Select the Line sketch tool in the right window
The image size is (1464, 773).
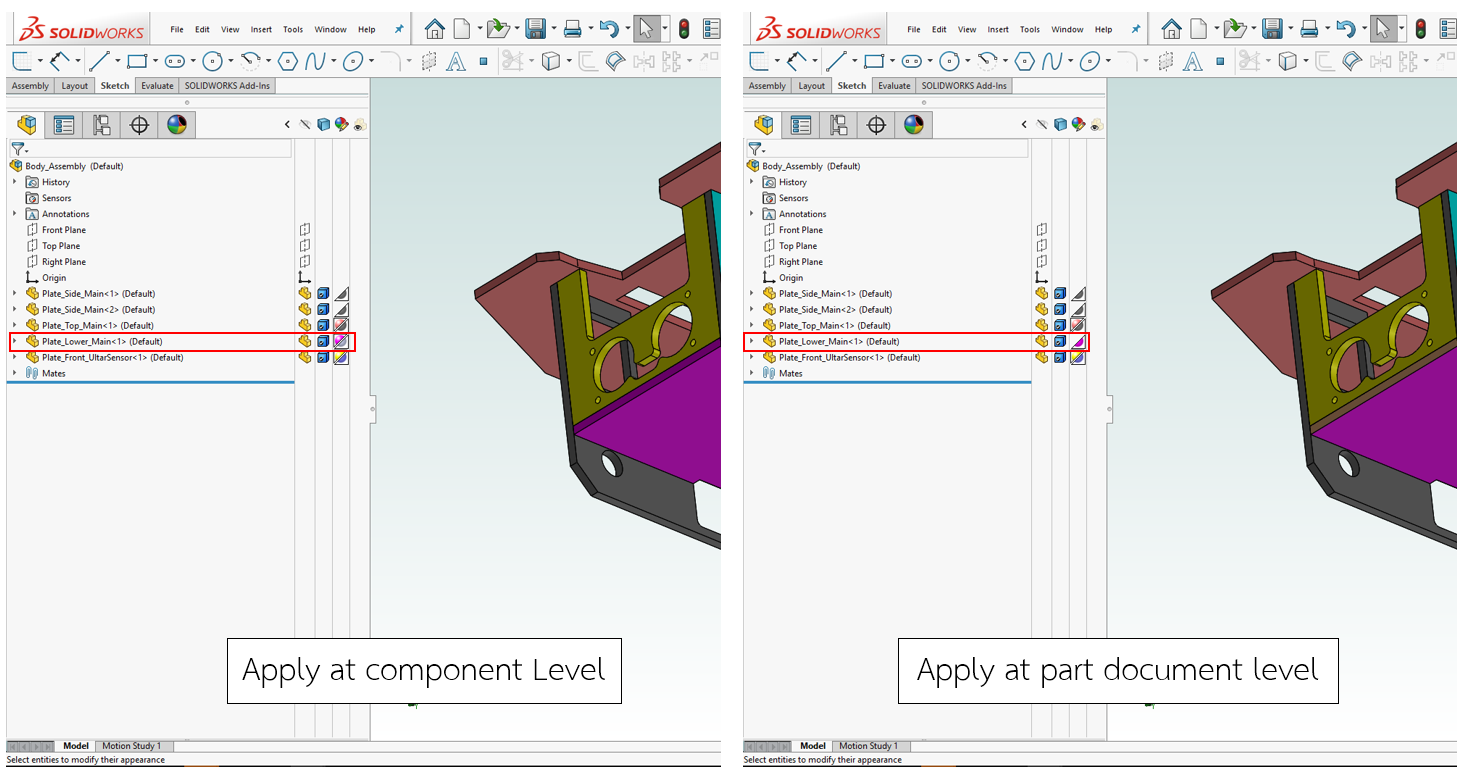pyautogui.click(x=836, y=61)
